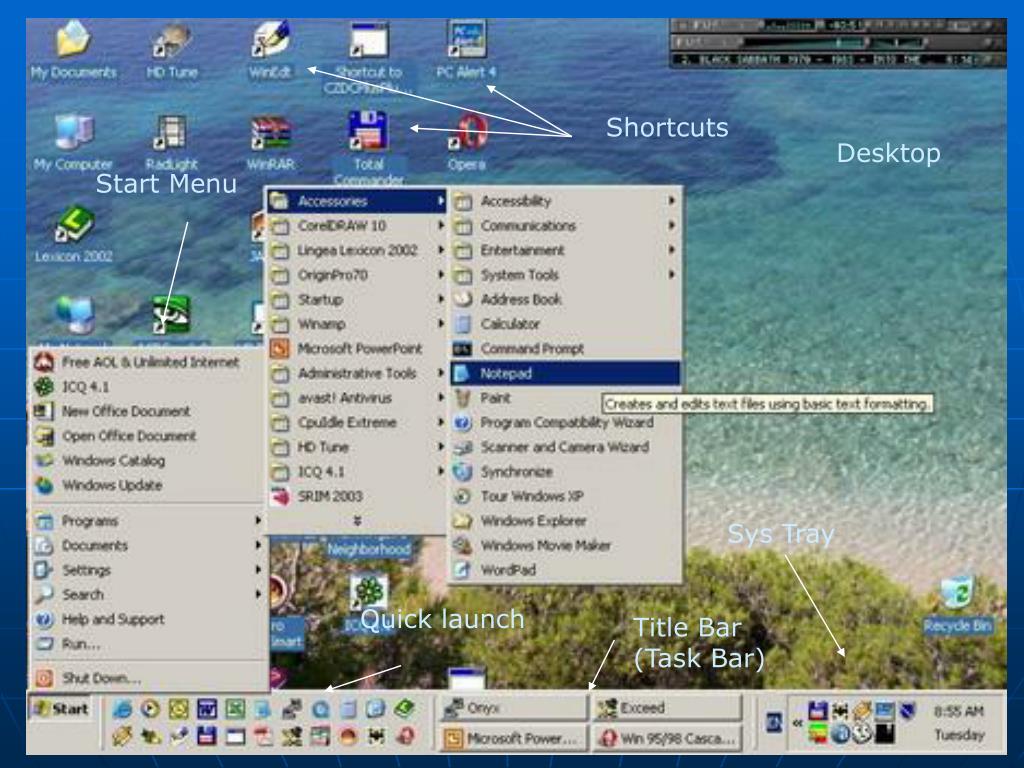
Task: Expand Search in the Start menu
Action: (x=148, y=595)
